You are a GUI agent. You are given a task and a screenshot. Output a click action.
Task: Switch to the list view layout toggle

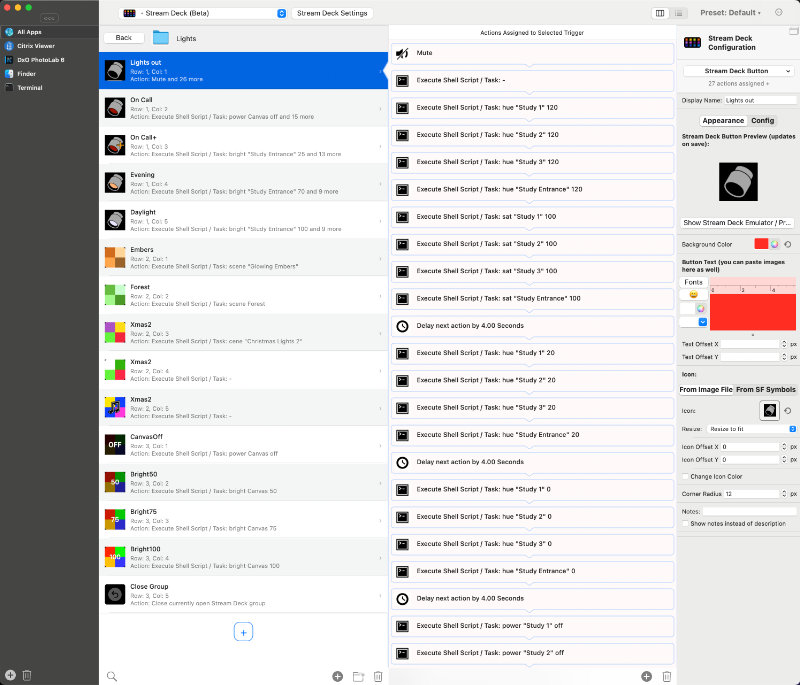point(680,13)
